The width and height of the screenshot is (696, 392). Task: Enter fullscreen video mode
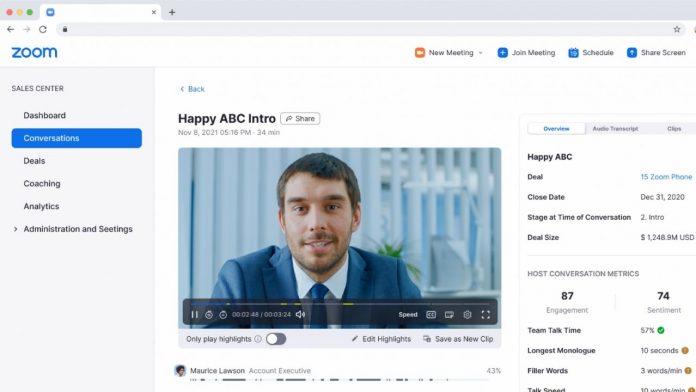point(485,314)
